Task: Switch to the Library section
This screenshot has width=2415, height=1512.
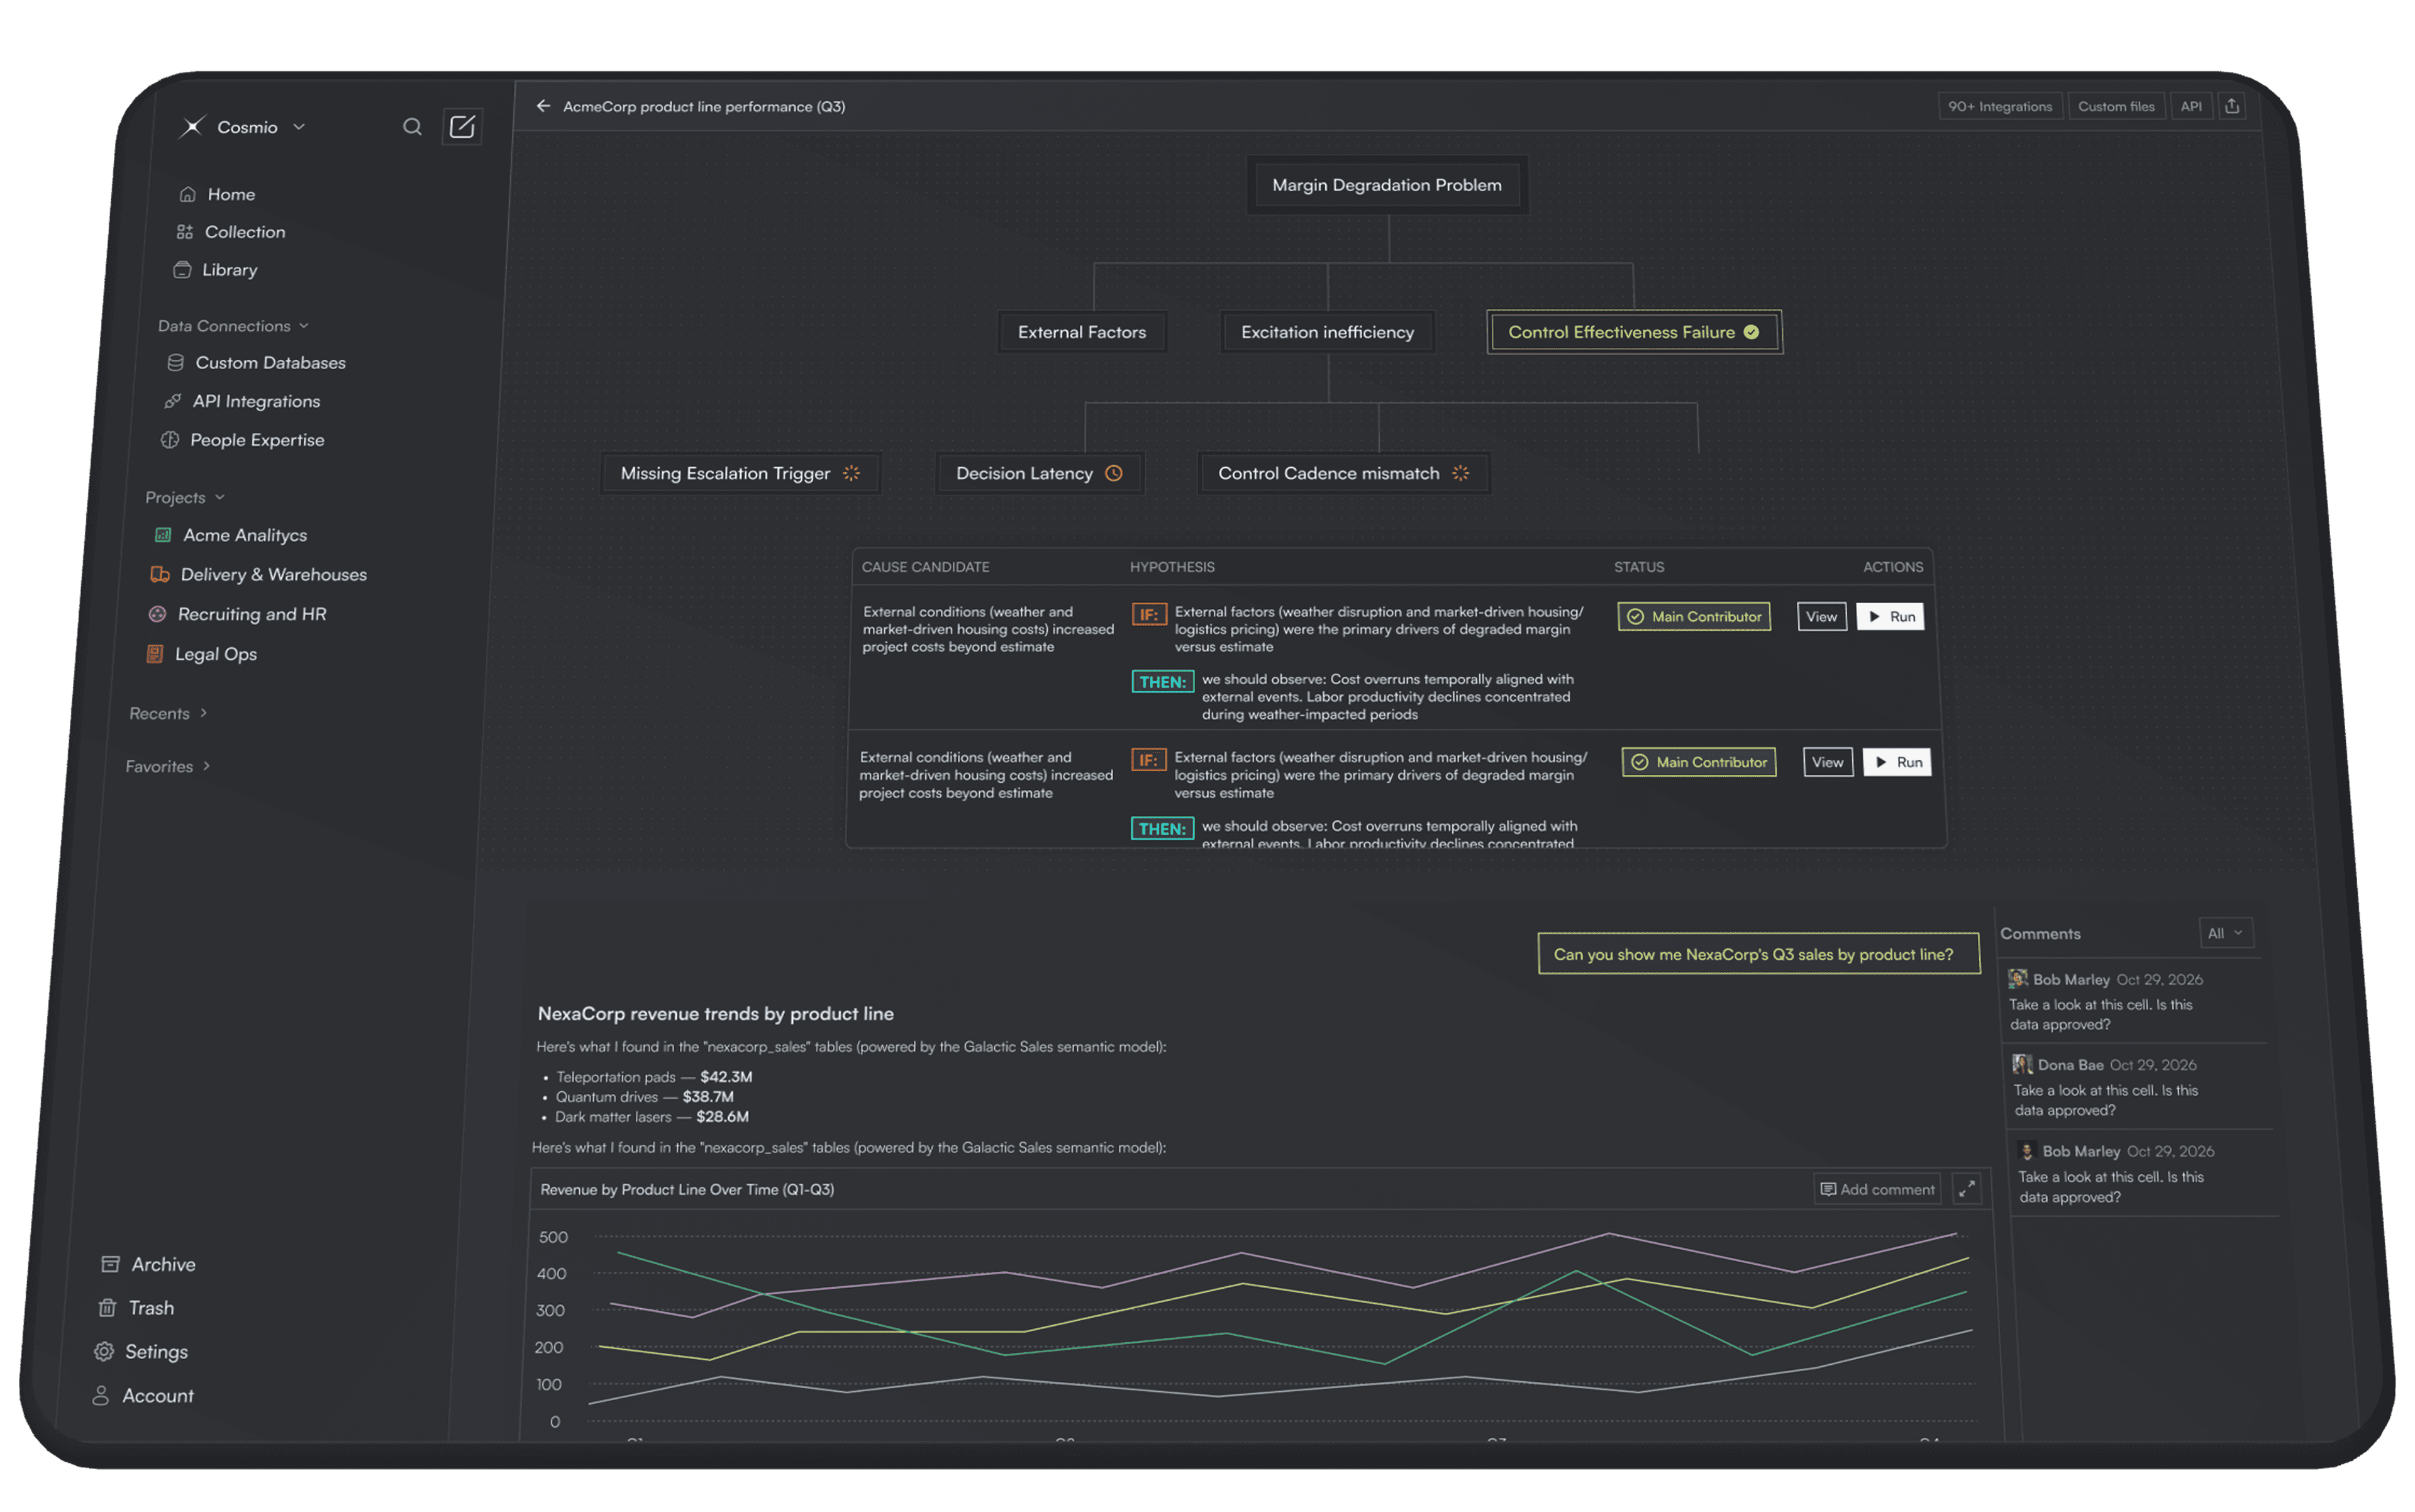Action: point(230,269)
